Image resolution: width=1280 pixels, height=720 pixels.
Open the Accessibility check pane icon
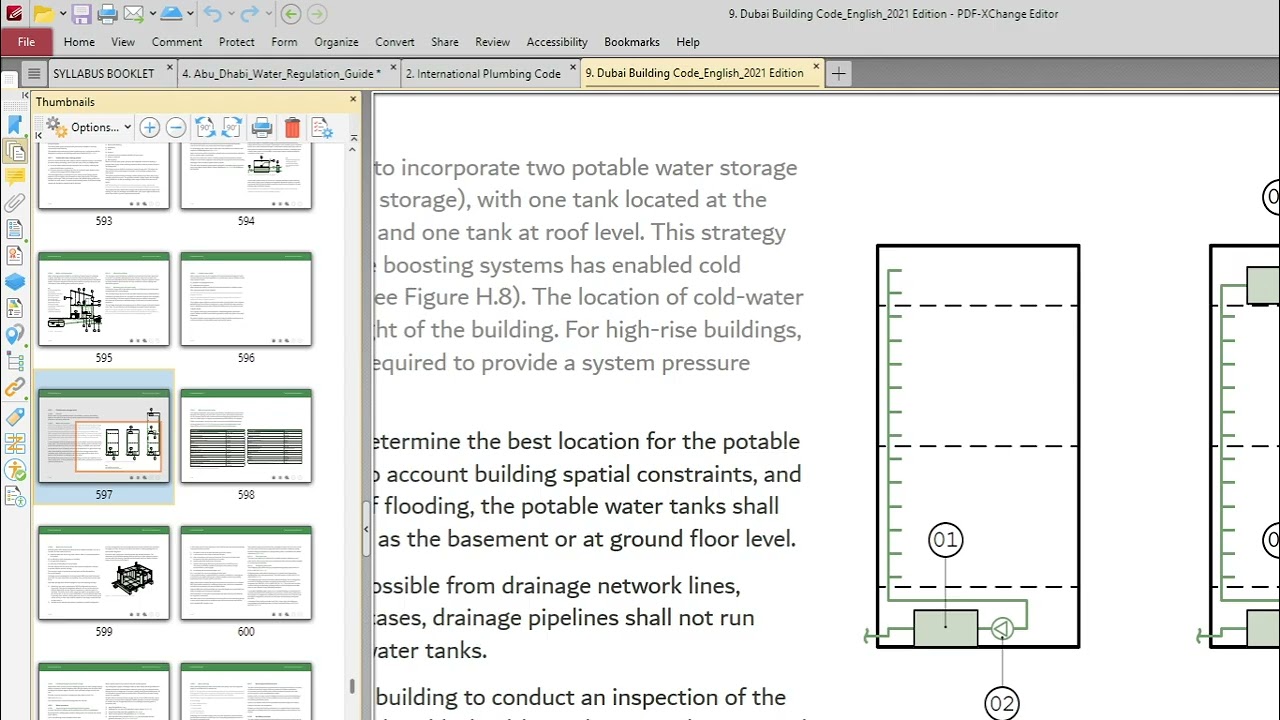click(15, 469)
